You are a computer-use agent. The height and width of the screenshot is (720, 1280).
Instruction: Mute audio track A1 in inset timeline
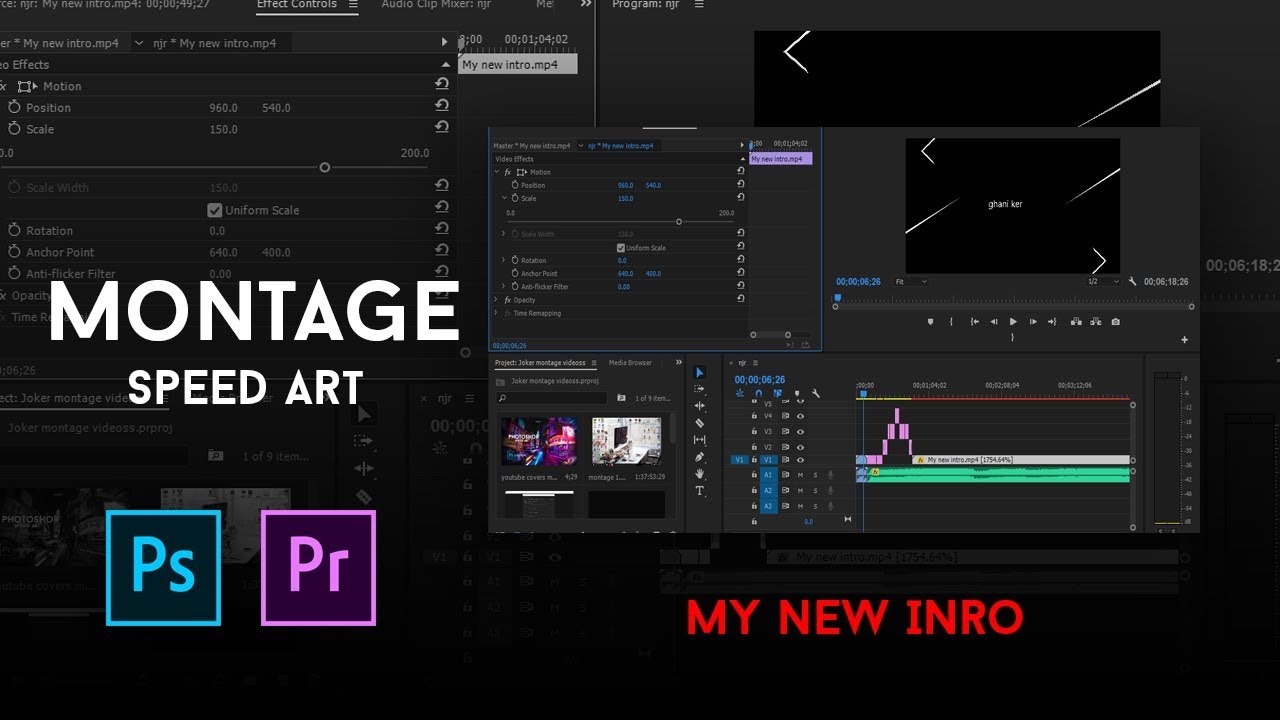coord(800,475)
